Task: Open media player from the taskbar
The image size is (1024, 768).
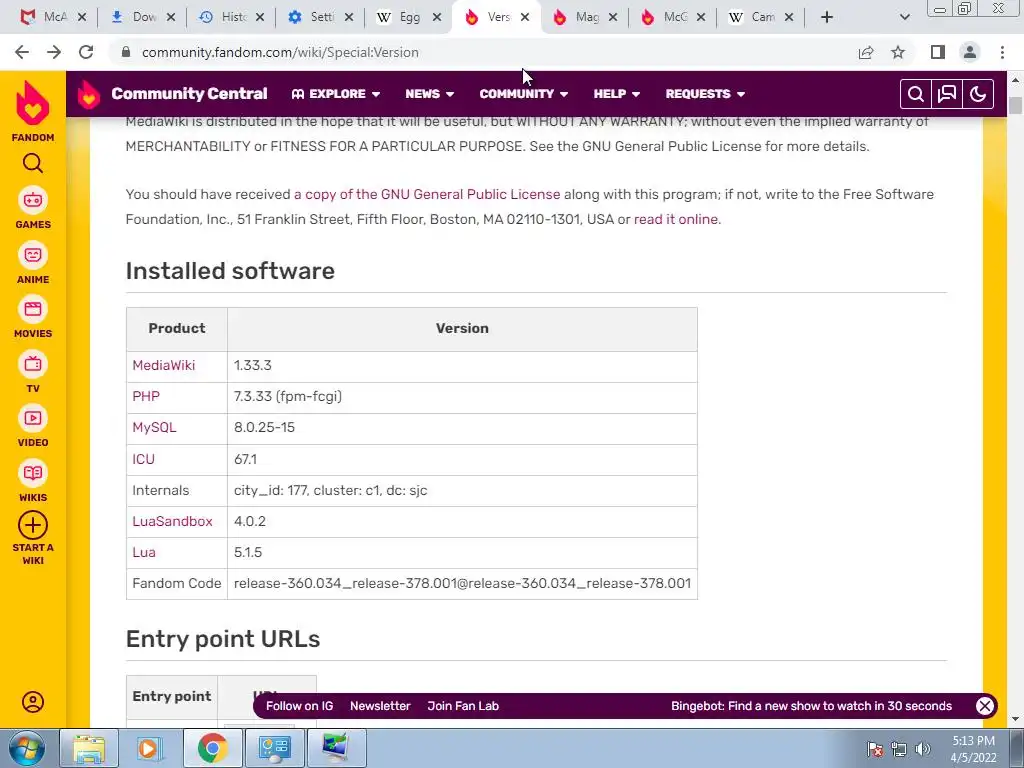Action: pyautogui.click(x=148, y=748)
